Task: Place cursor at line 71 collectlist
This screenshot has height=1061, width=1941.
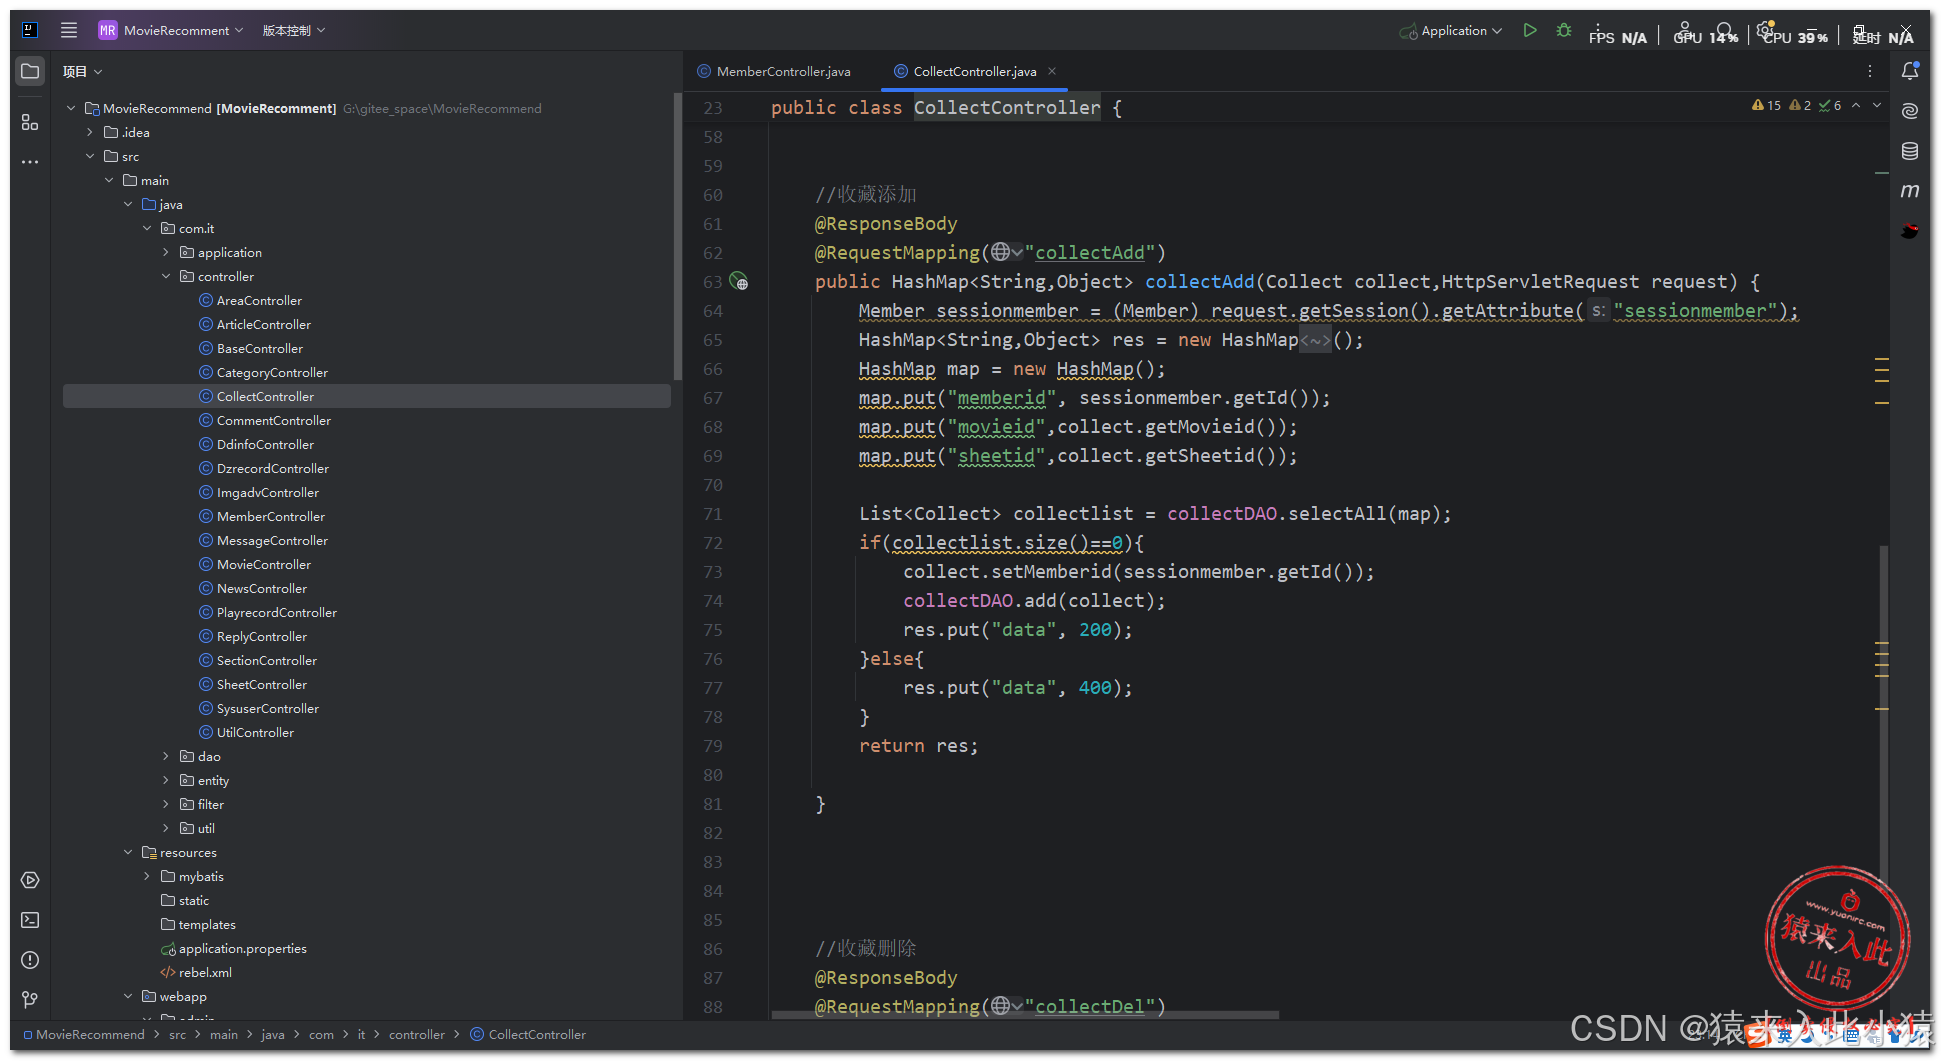Action: pos(1073,514)
